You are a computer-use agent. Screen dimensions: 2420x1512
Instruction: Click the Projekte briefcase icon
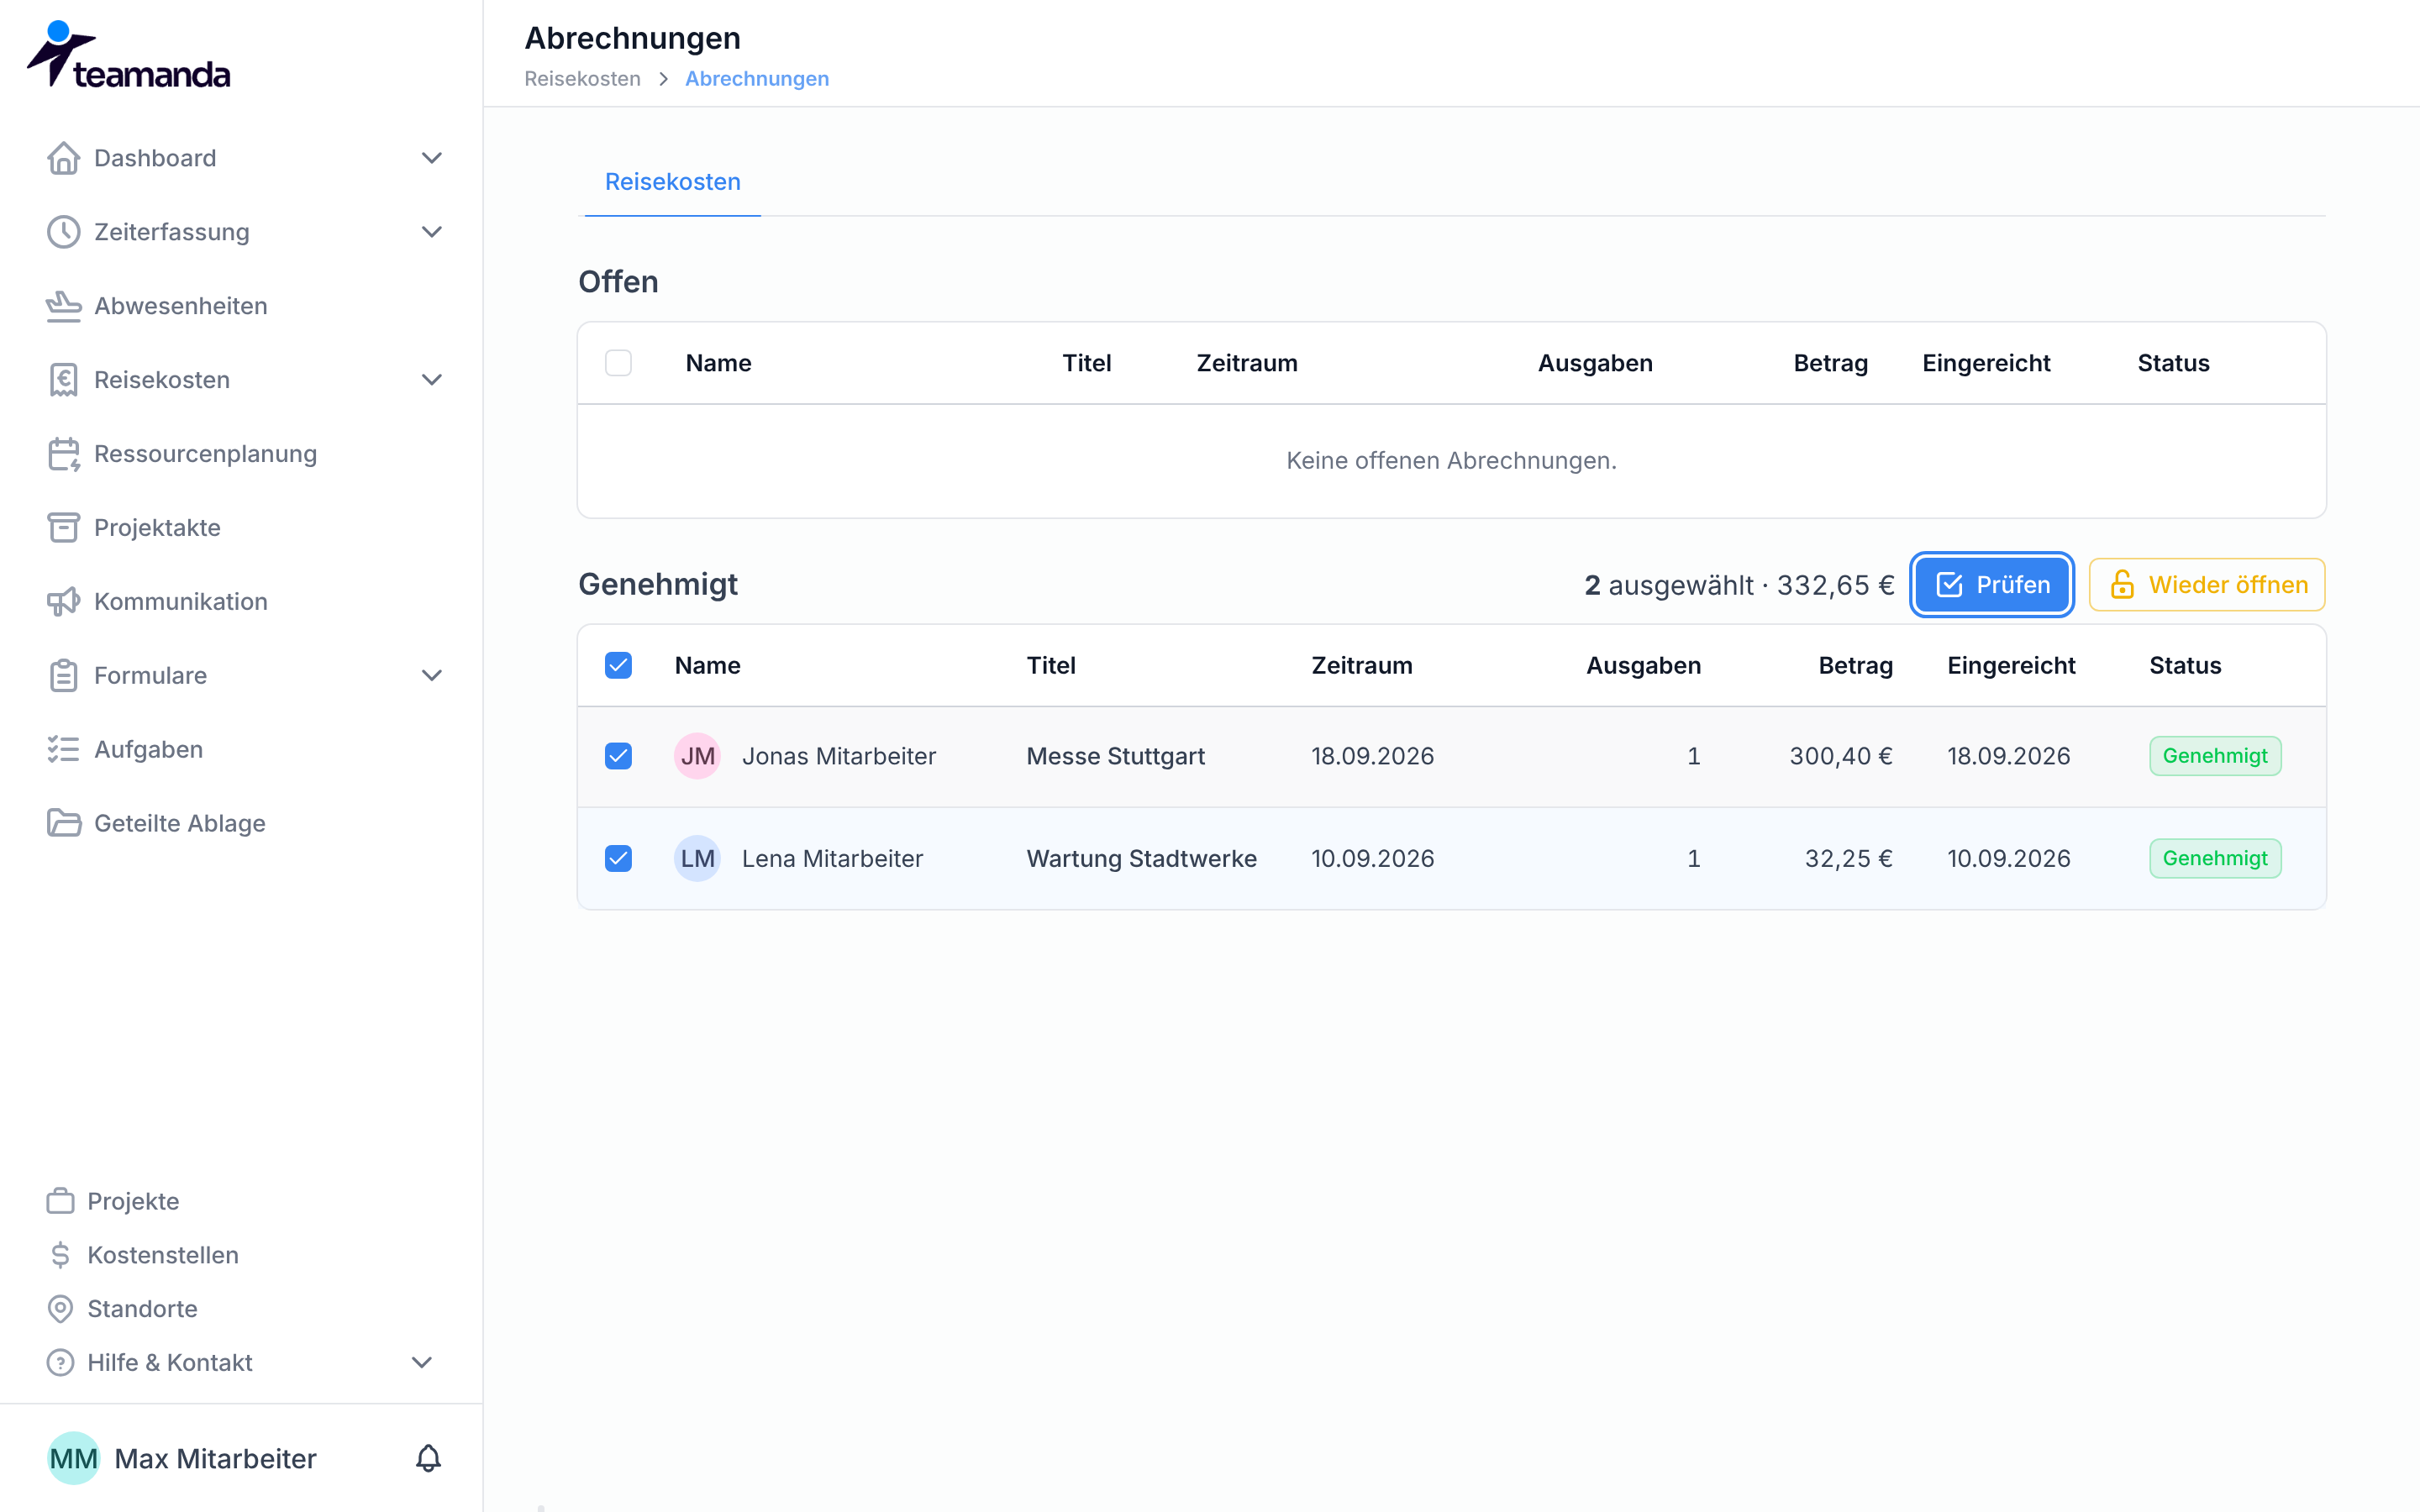pos(60,1201)
